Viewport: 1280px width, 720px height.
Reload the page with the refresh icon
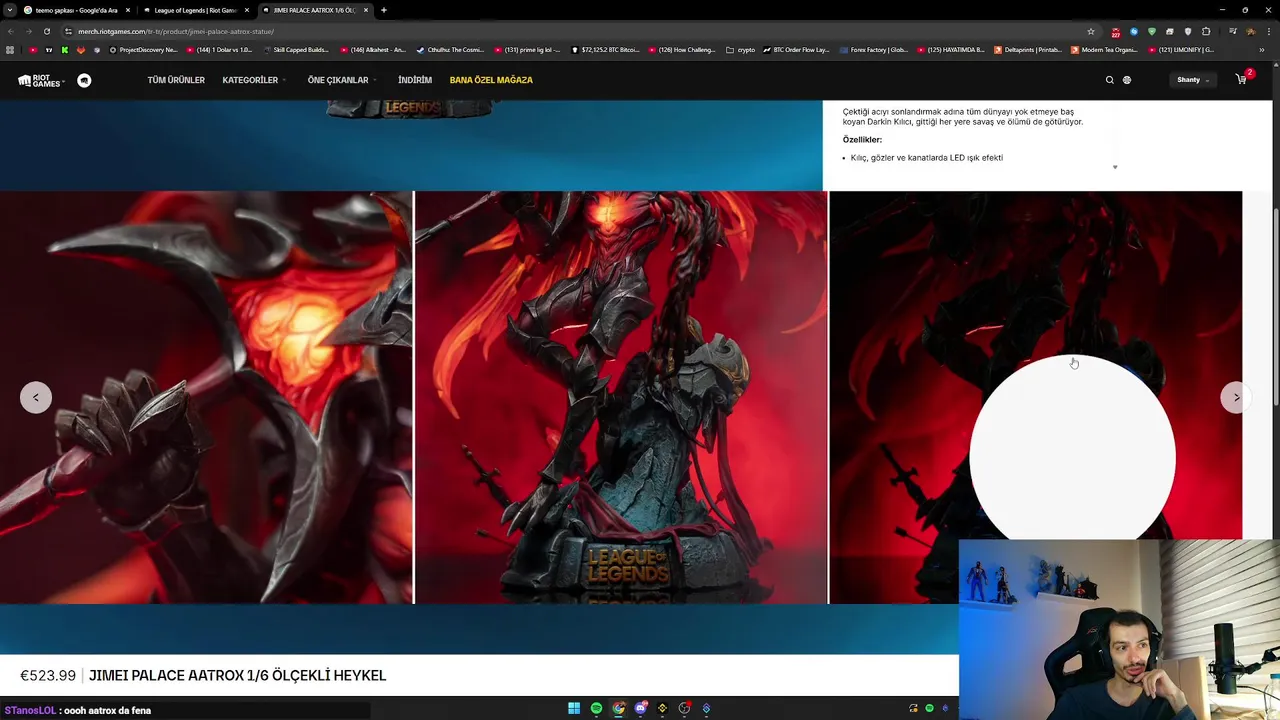click(x=46, y=31)
